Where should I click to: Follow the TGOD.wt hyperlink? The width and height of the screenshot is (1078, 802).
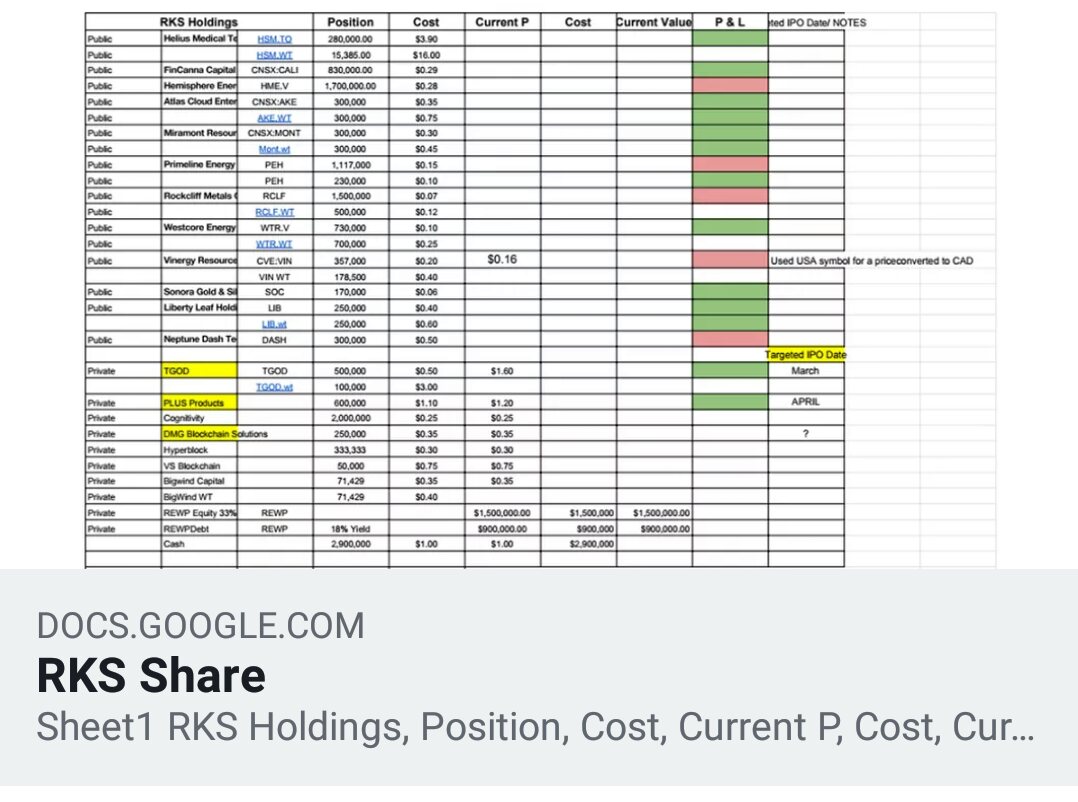click(x=274, y=387)
